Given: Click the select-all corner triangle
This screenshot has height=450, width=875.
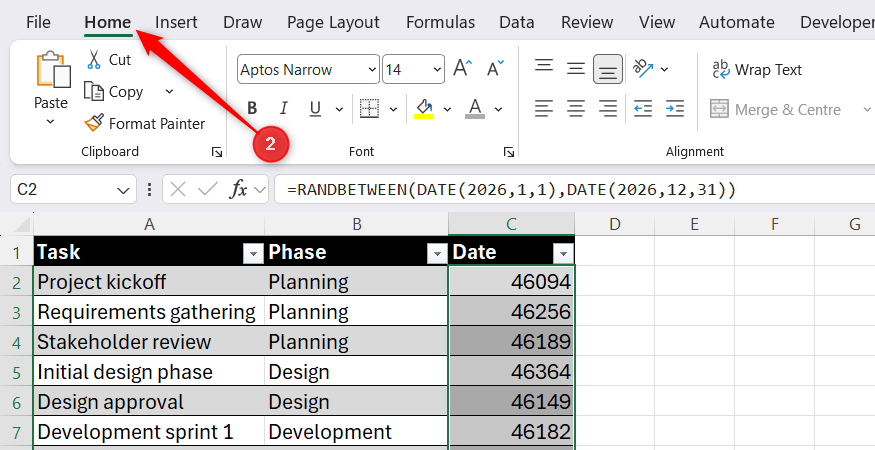Looking at the screenshot, I should 22,224.
